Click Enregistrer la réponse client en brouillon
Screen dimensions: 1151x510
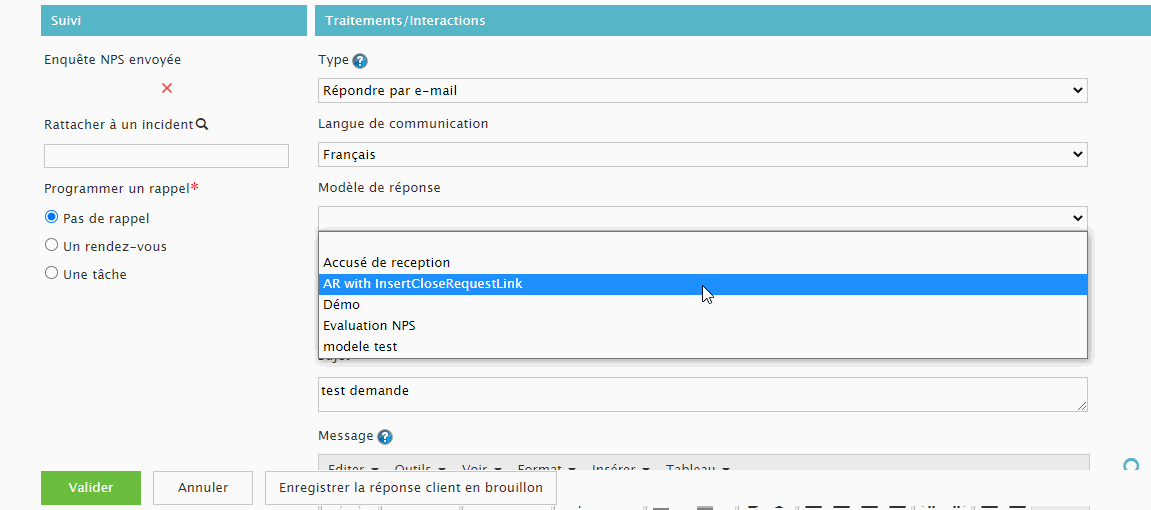410,488
